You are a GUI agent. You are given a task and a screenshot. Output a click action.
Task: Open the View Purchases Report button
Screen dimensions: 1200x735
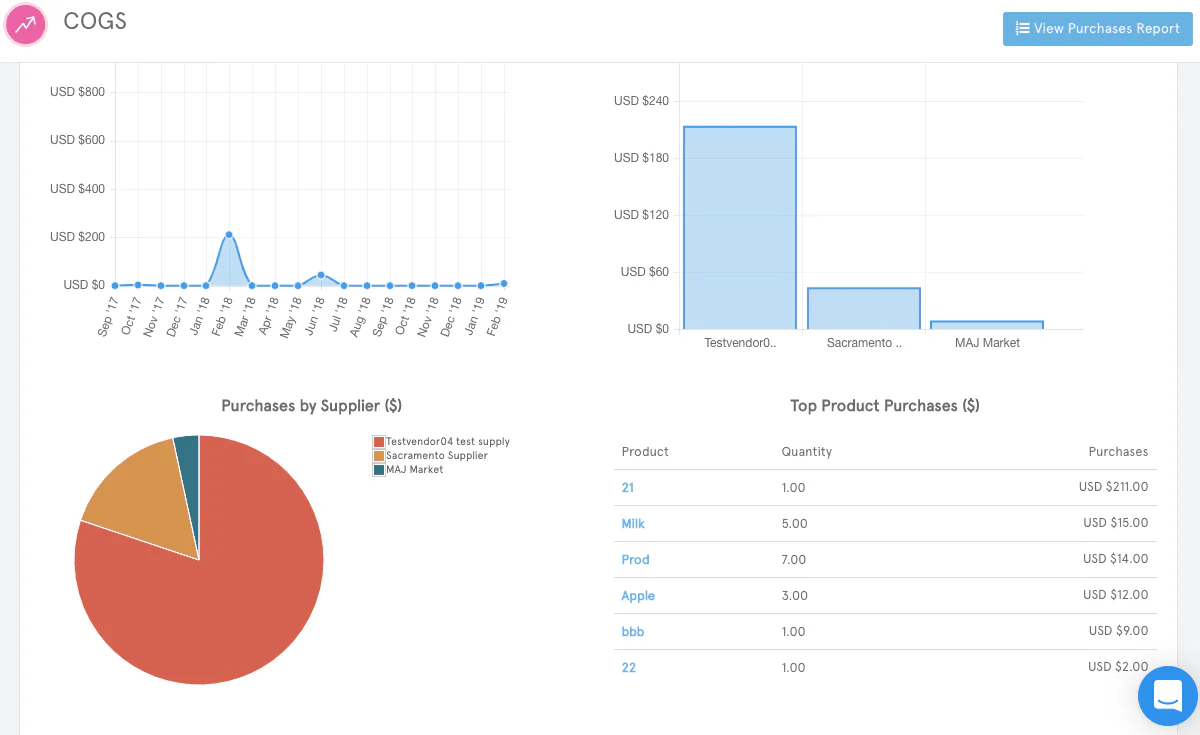click(1098, 29)
